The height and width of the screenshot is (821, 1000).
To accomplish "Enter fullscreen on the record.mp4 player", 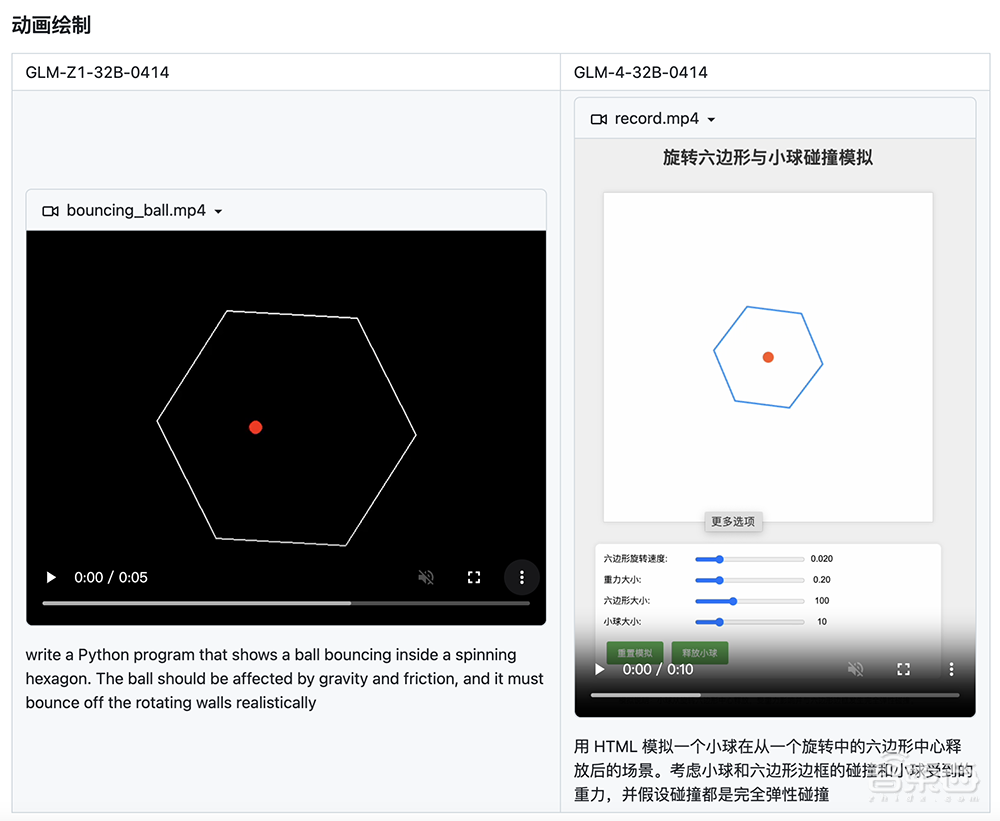I will pyautogui.click(x=903, y=670).
